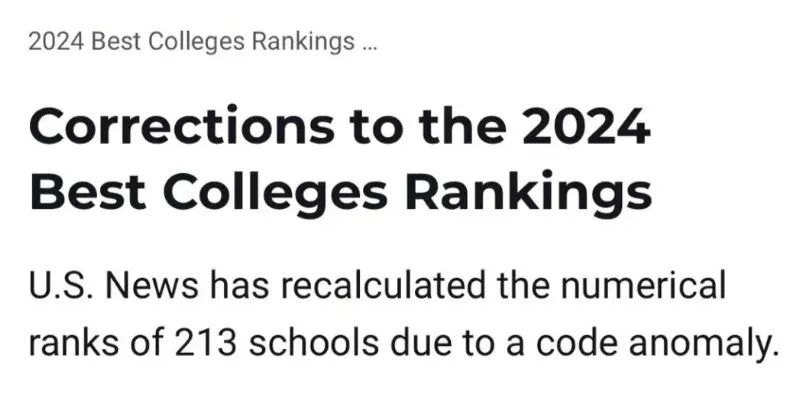Image resolution: width=812 pixels, height=399 pixels.
Task: Click the word Rankings in the headline
Action: (x=528, y=192)
